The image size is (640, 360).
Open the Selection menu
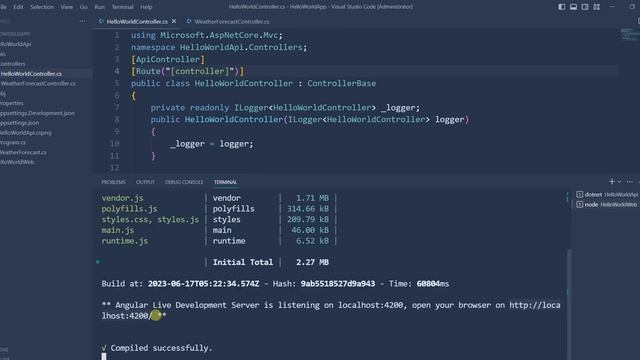[42, 7]
